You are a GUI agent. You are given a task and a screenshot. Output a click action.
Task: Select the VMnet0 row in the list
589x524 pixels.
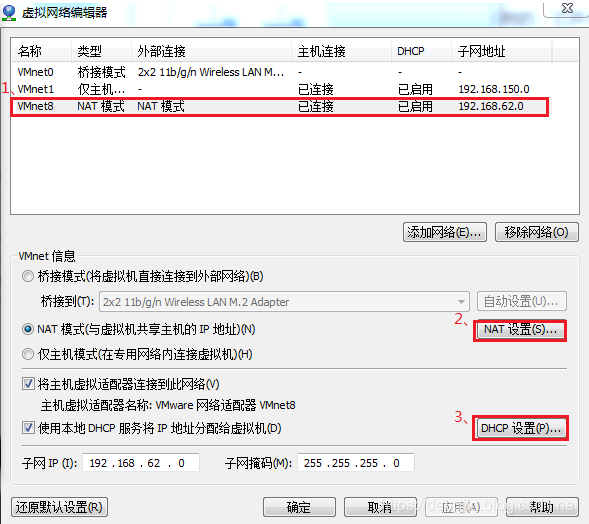pyautogui.click(x=294, y=72)
